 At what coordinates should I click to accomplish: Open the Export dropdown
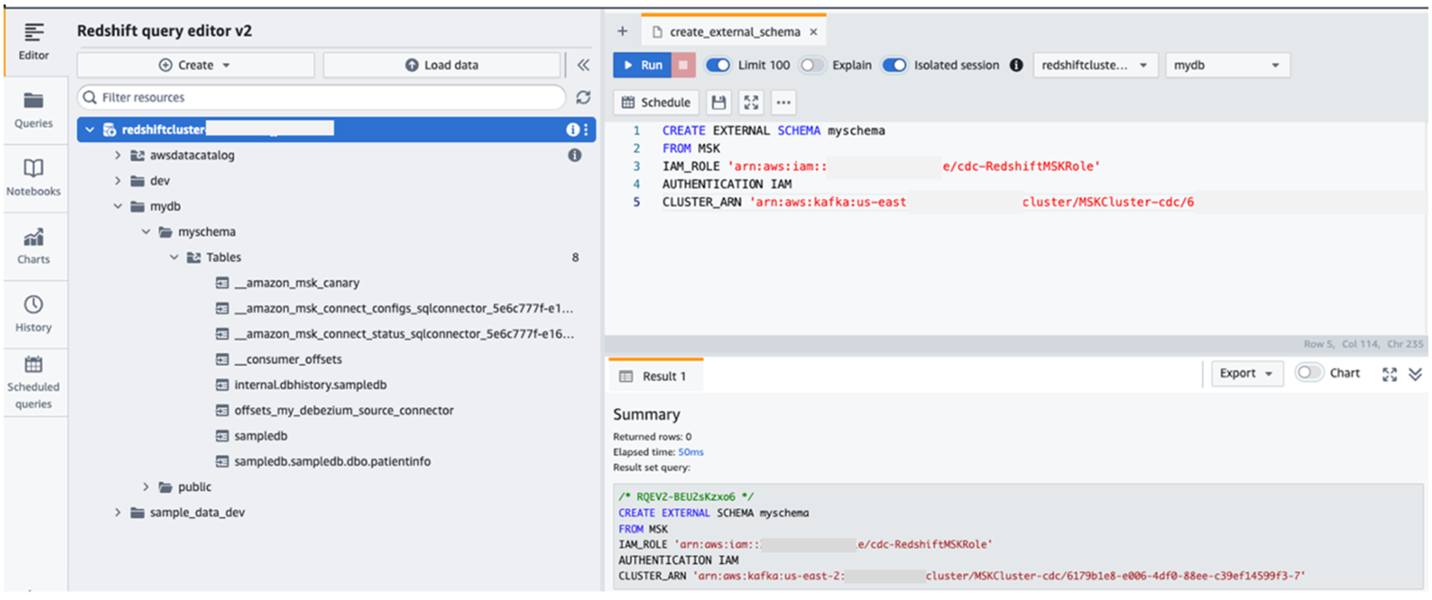coord(1247,373)
